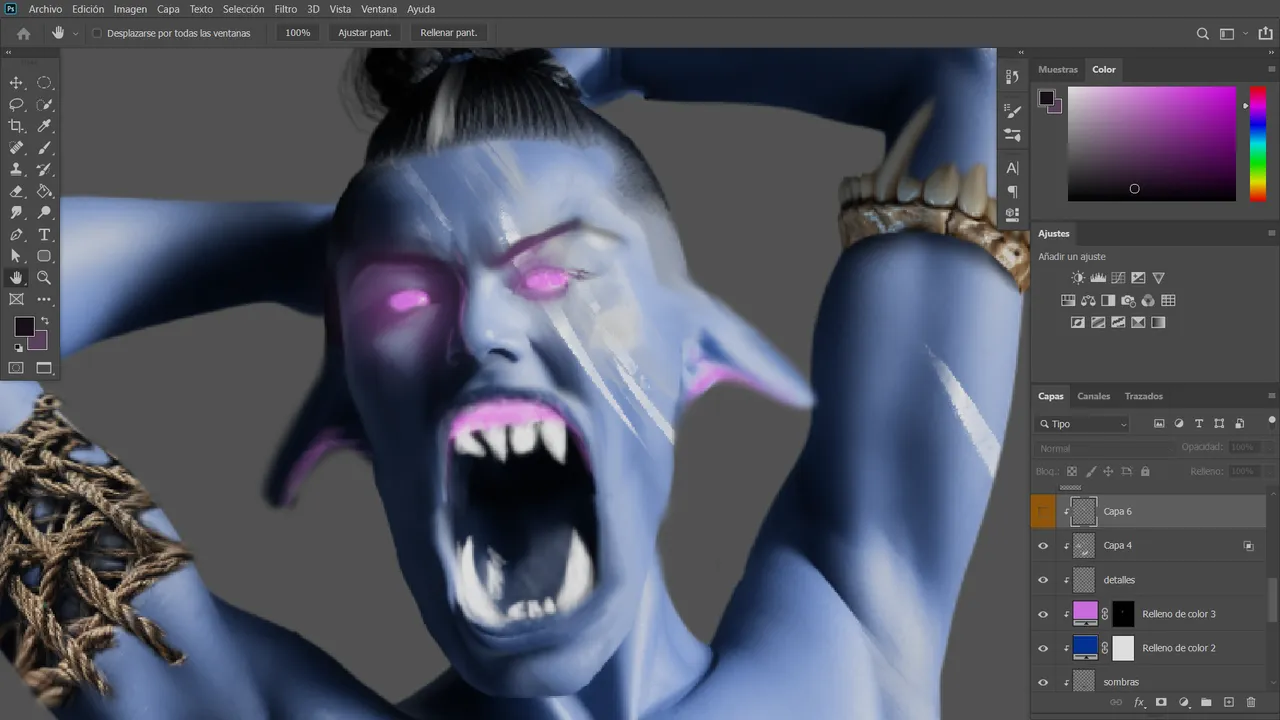This screenshot has height=720, width=1280.
Task: Change the screen mode icon
Action: pos(44,368)
